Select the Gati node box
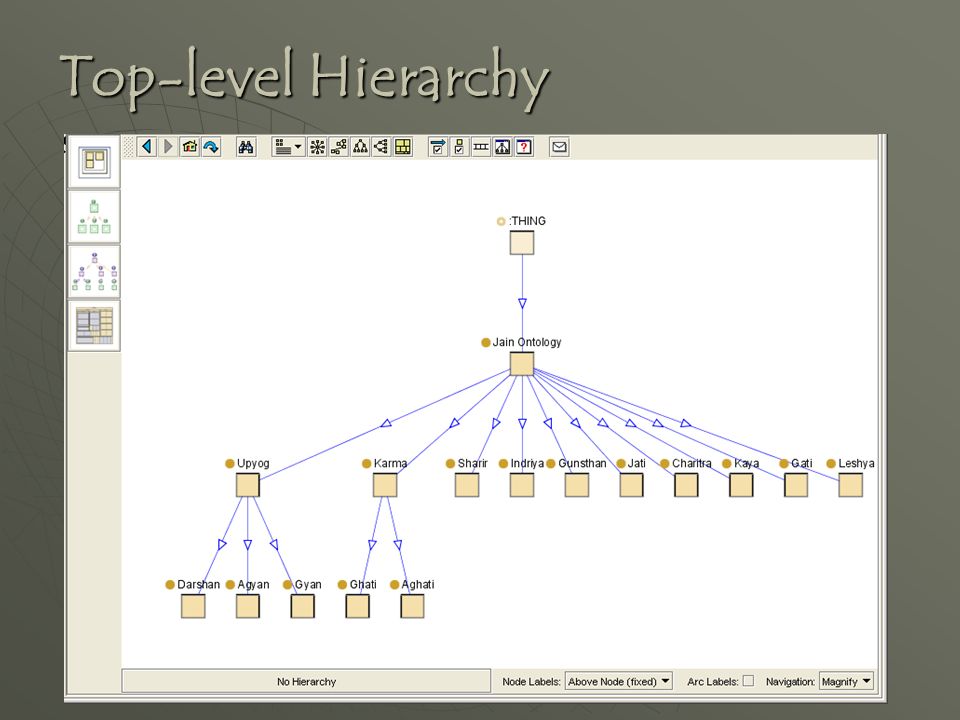The width and height of the screenshot is (960, 720). click(x=796, y=485)
